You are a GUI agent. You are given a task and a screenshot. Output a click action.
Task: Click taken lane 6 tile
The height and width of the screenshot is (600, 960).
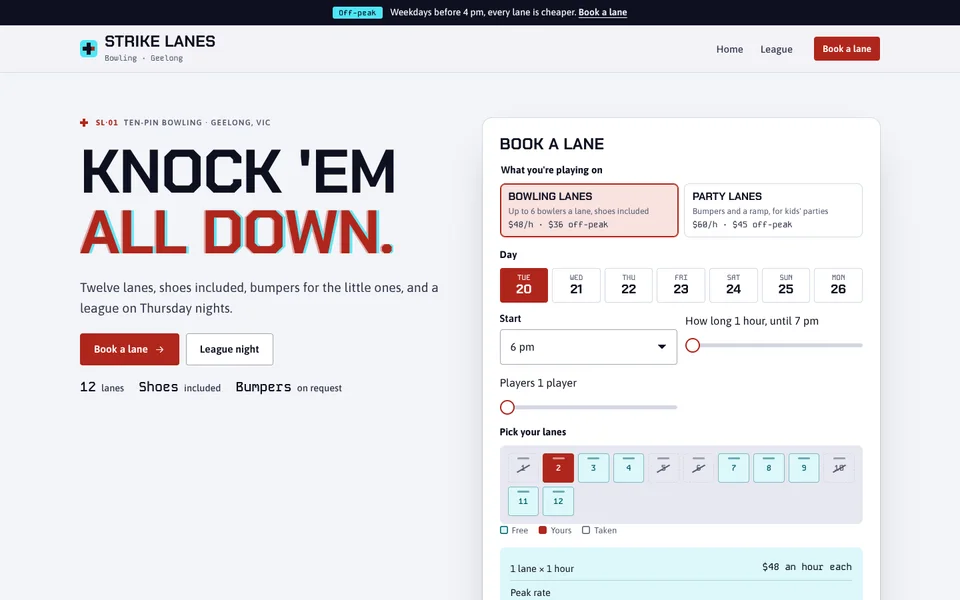tap(699, 468)
